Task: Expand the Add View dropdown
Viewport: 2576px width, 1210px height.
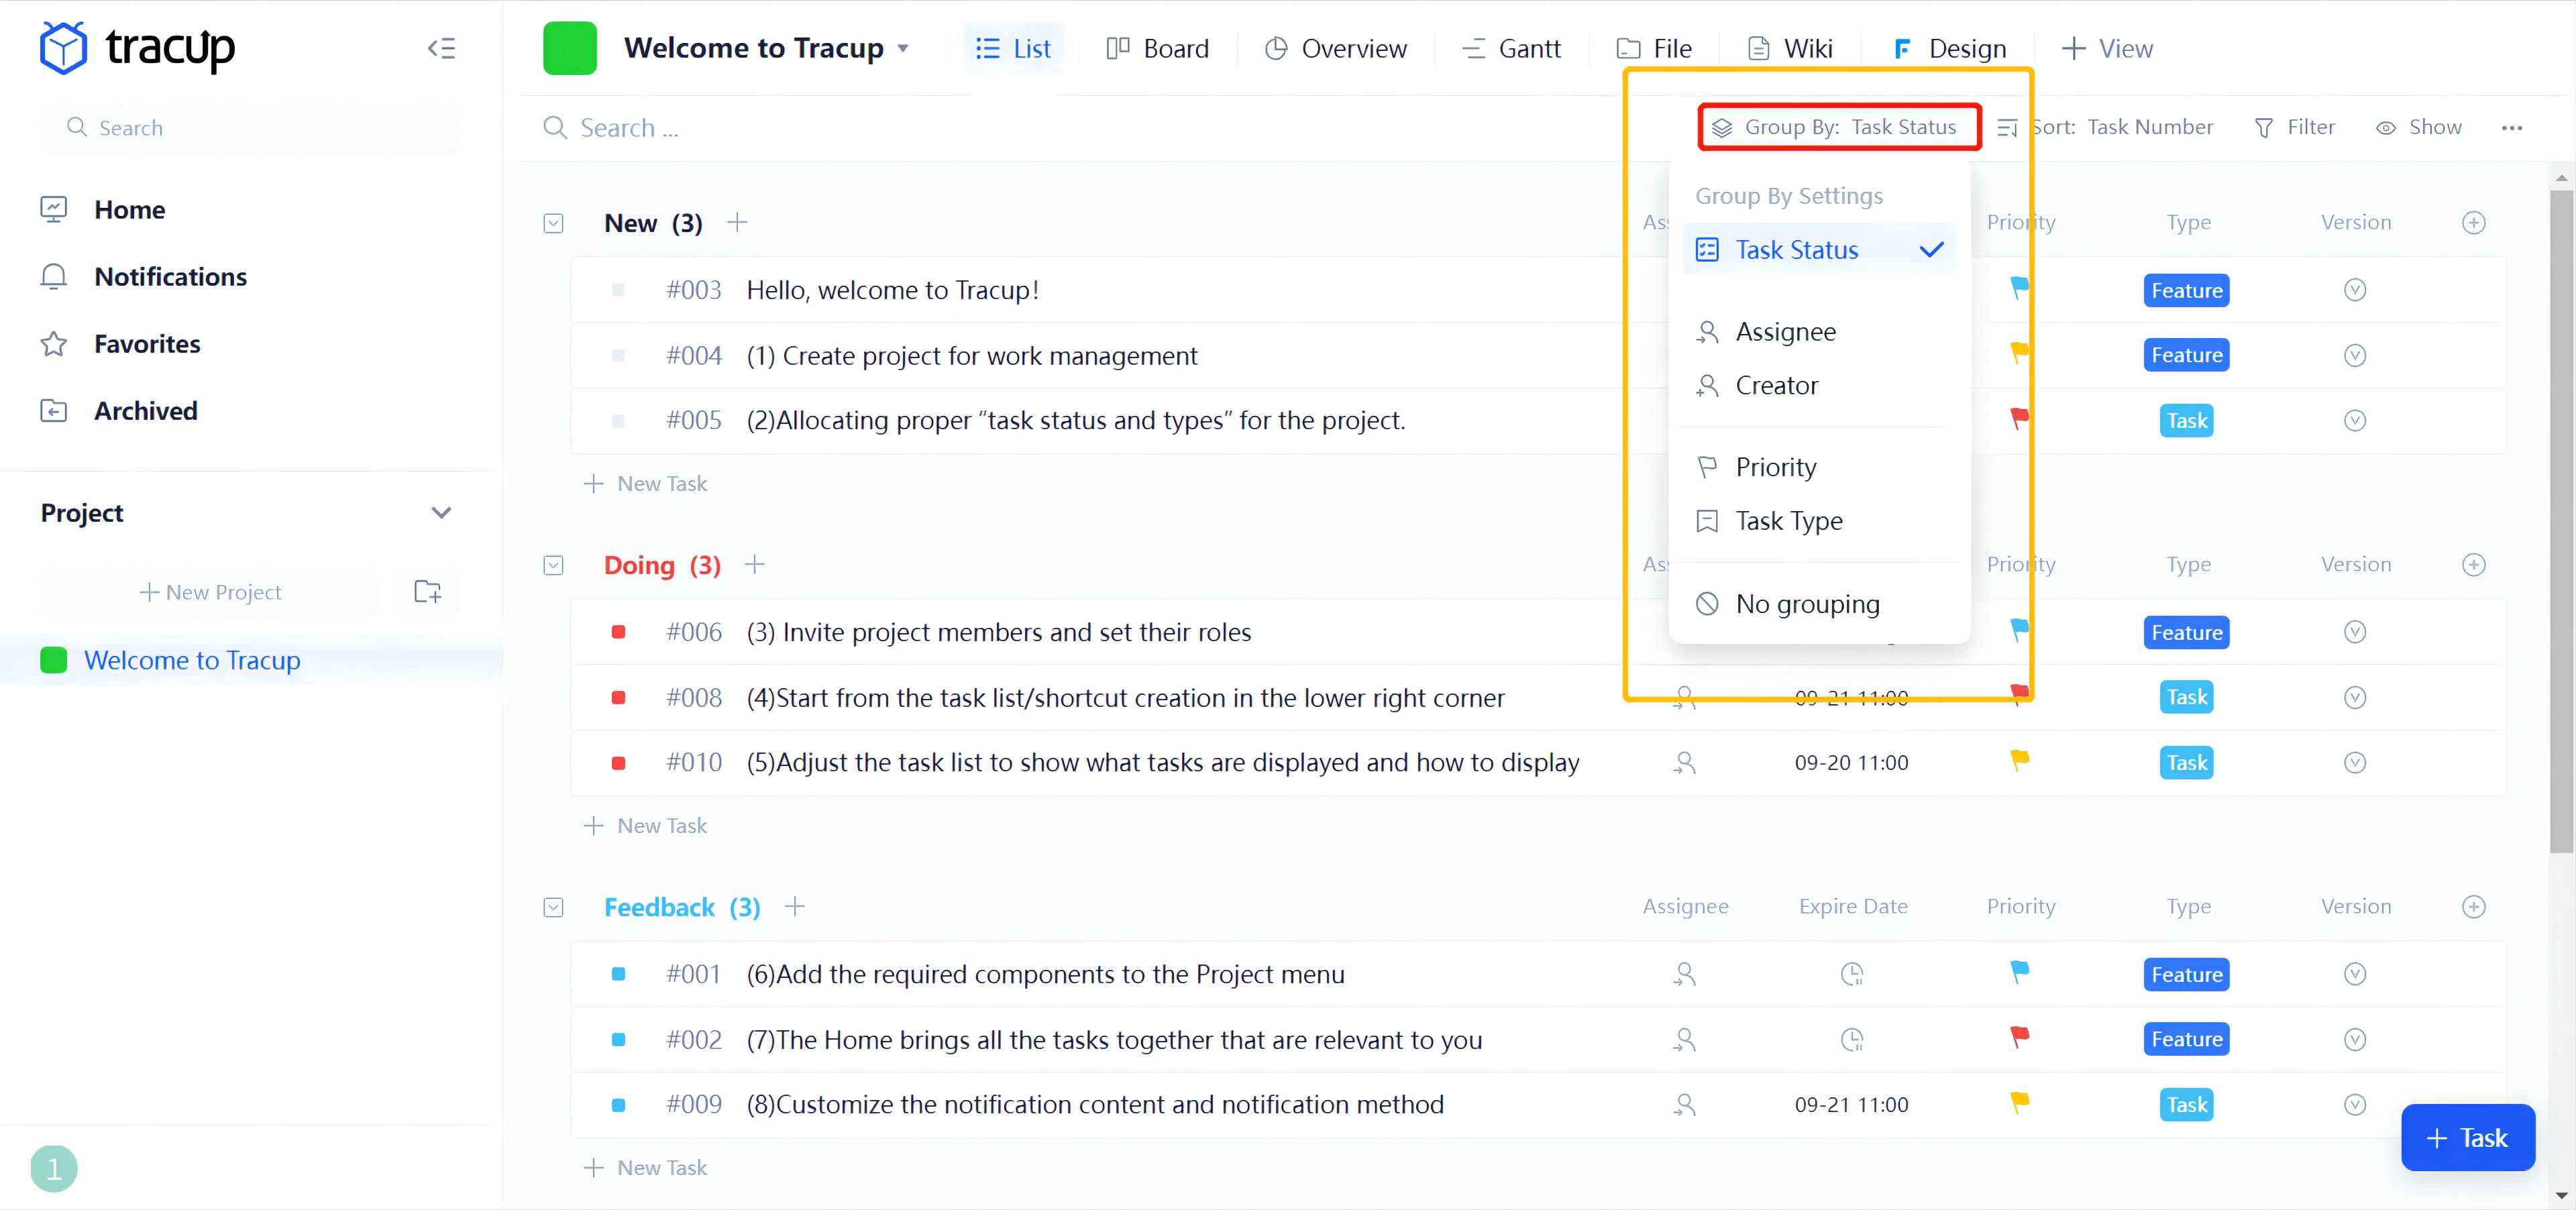Action: pyautogui.click(x=2111, y=48)
